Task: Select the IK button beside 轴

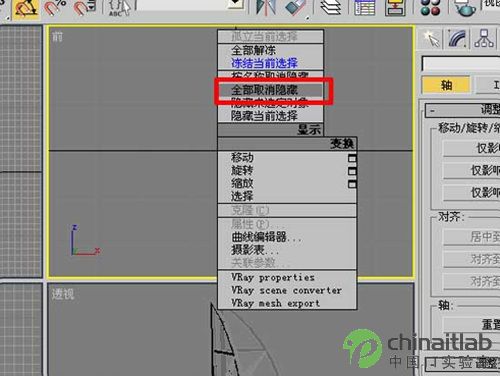Action: tap(488, 85)
